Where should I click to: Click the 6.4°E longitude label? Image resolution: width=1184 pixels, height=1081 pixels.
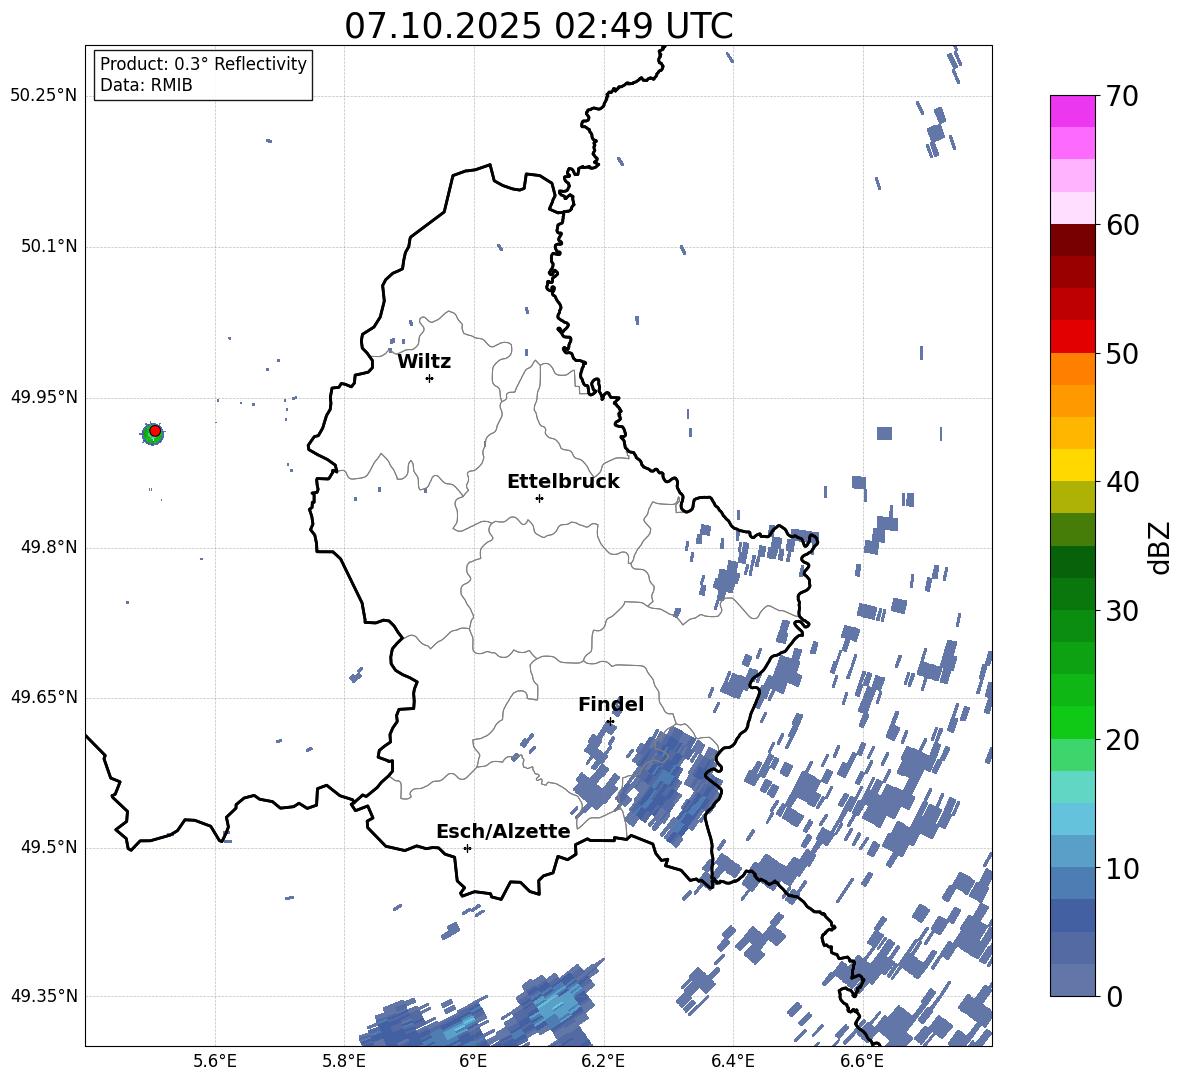pyautogui.click(x=732, y=1061)
